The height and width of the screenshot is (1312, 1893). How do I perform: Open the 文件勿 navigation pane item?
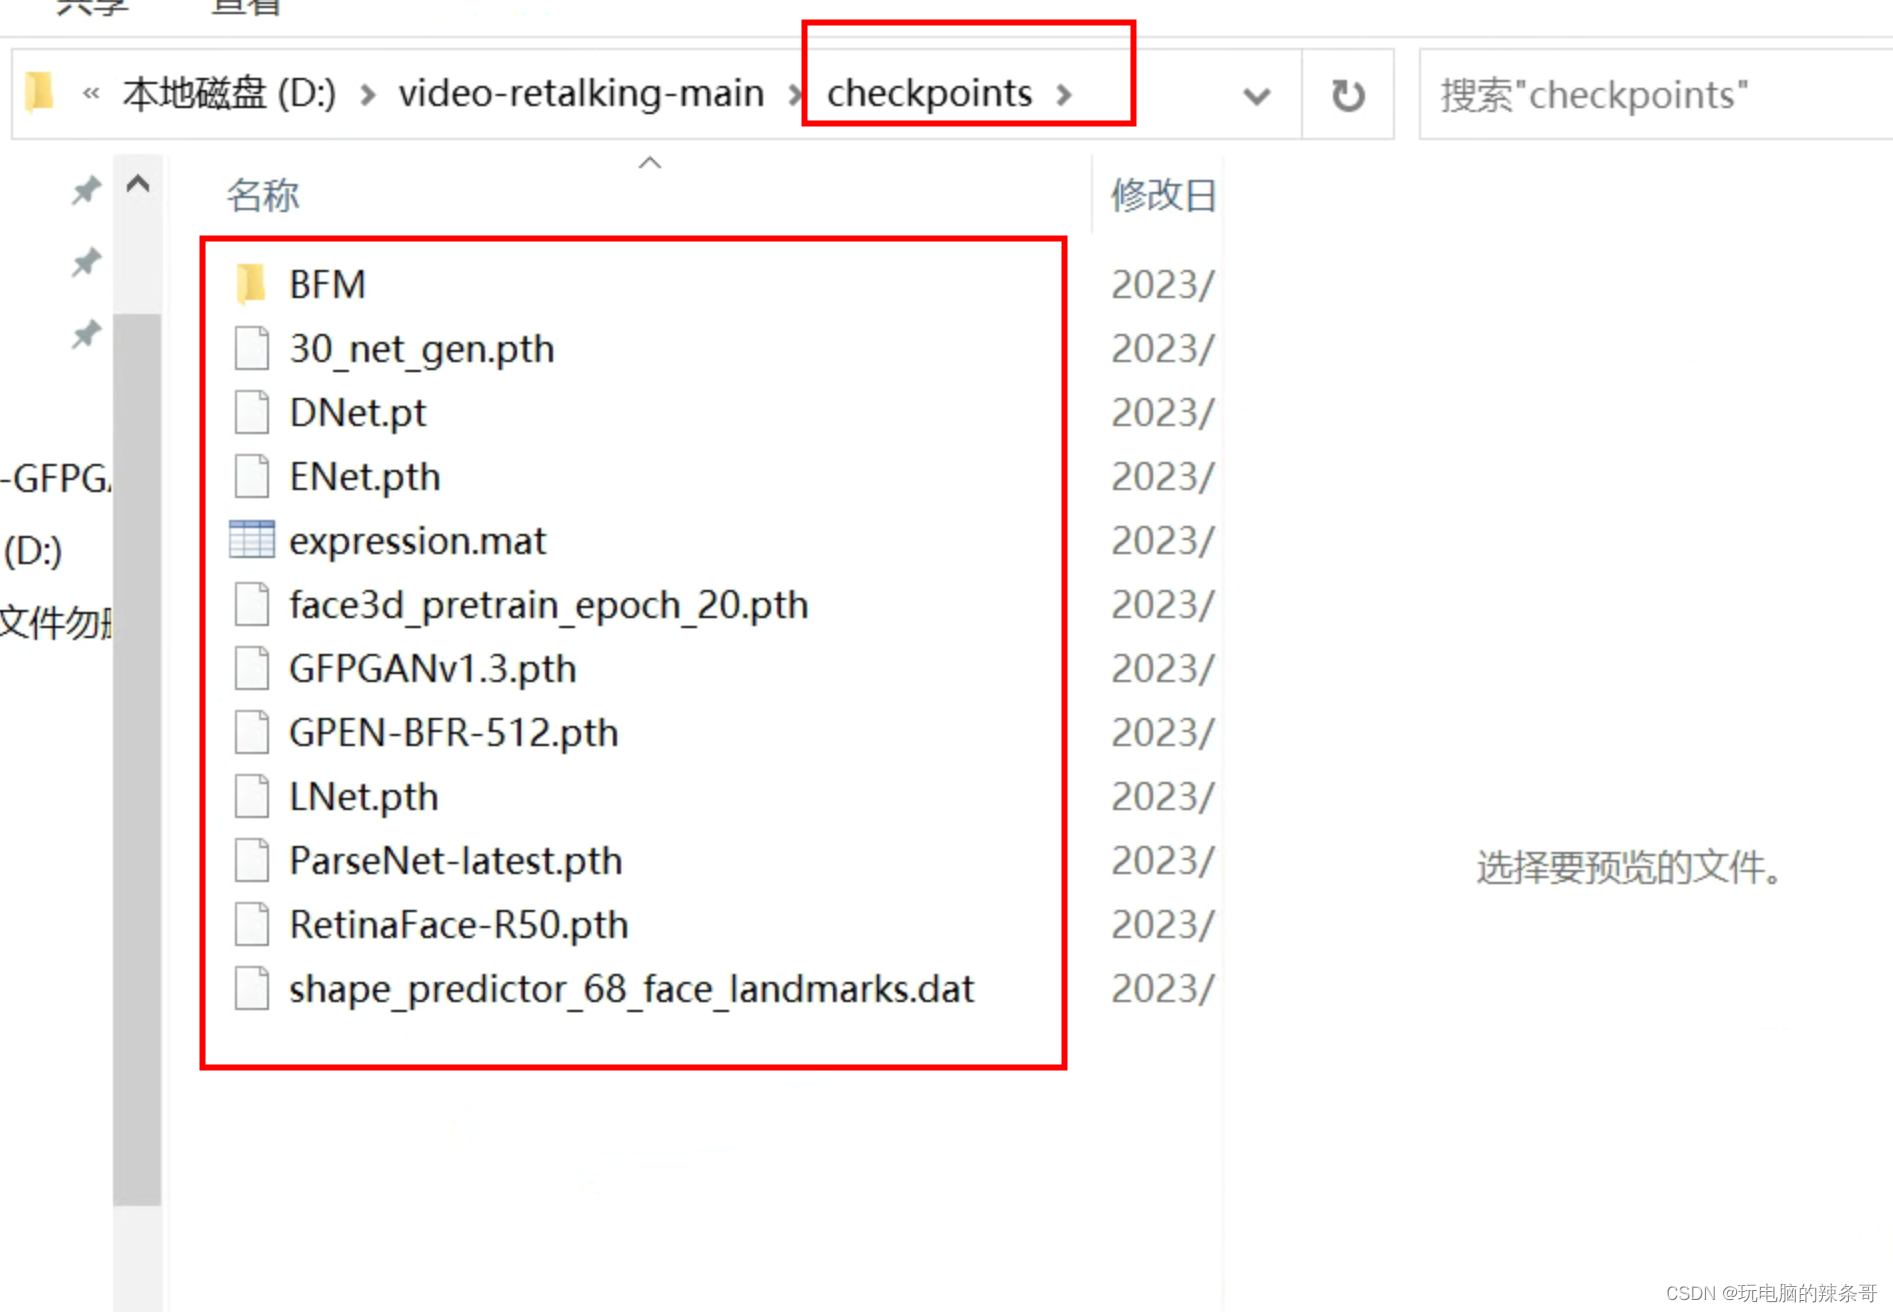[x=55, y=622]
